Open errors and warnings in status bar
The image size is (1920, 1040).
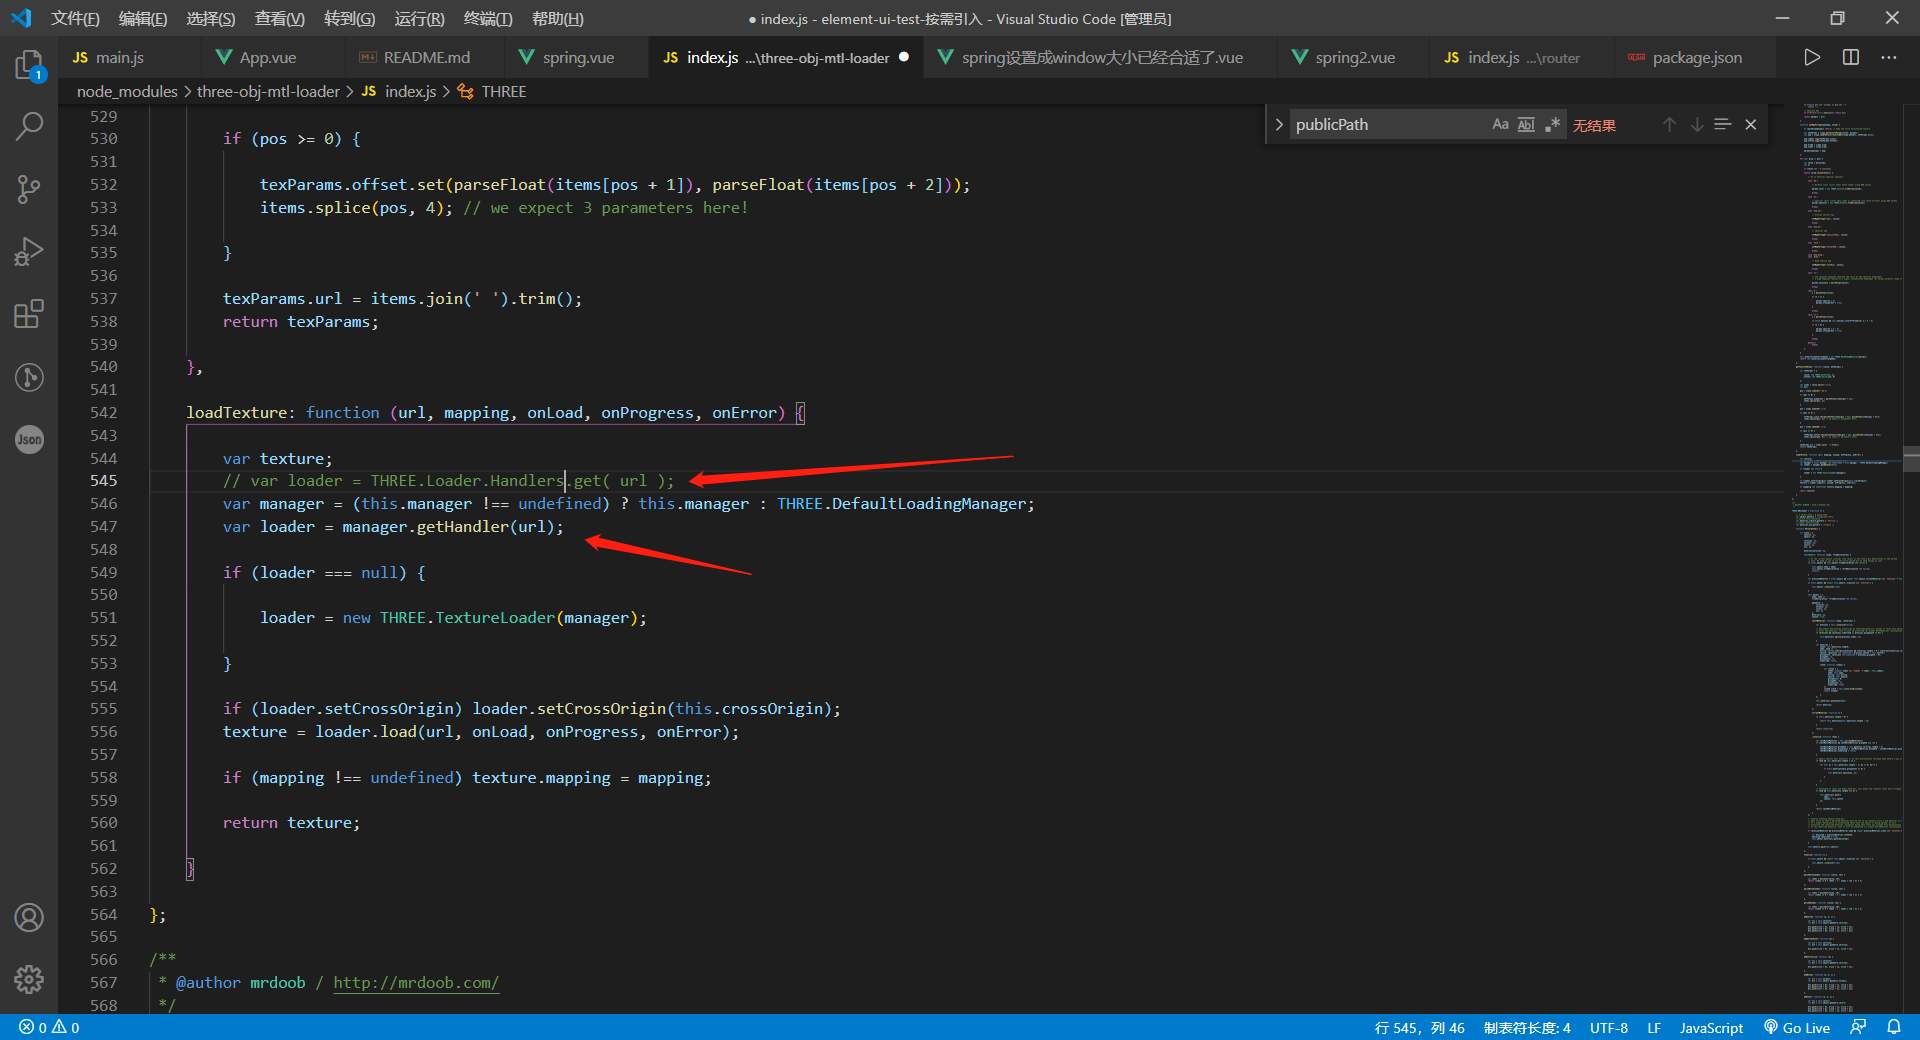pyautogui.click(x=49, y=1027)
